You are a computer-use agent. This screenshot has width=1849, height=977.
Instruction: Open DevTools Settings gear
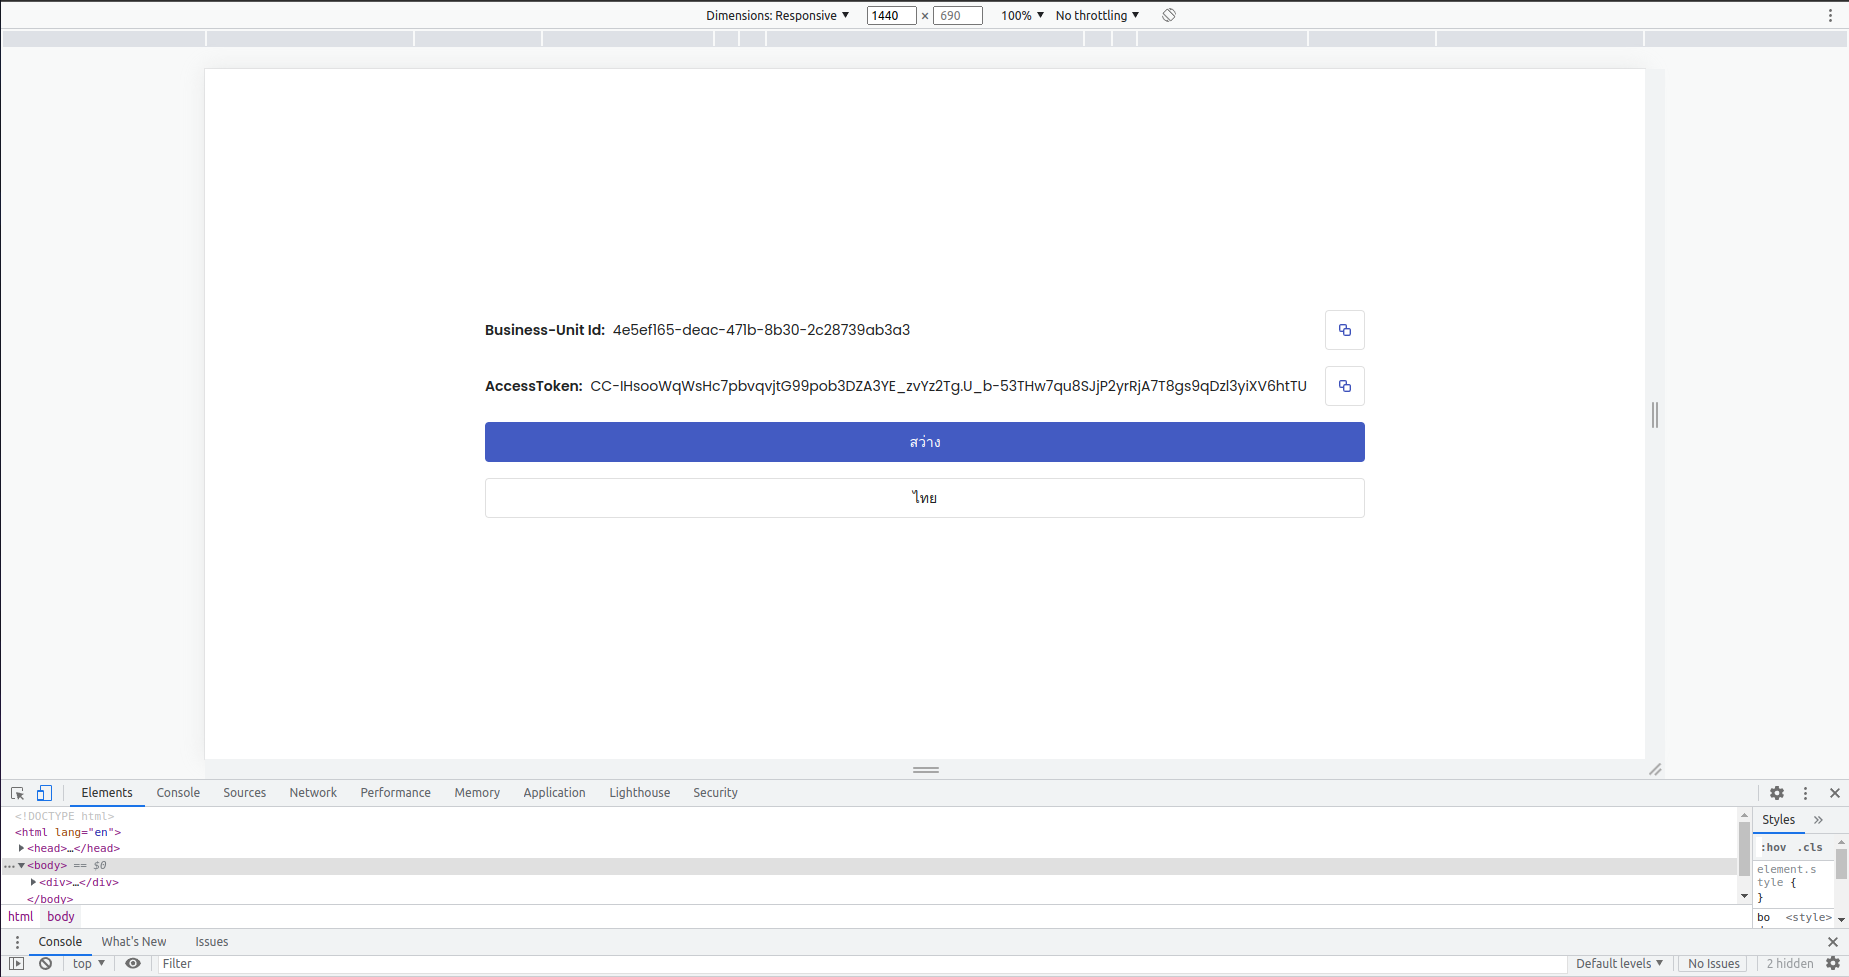pos(1776,793)
